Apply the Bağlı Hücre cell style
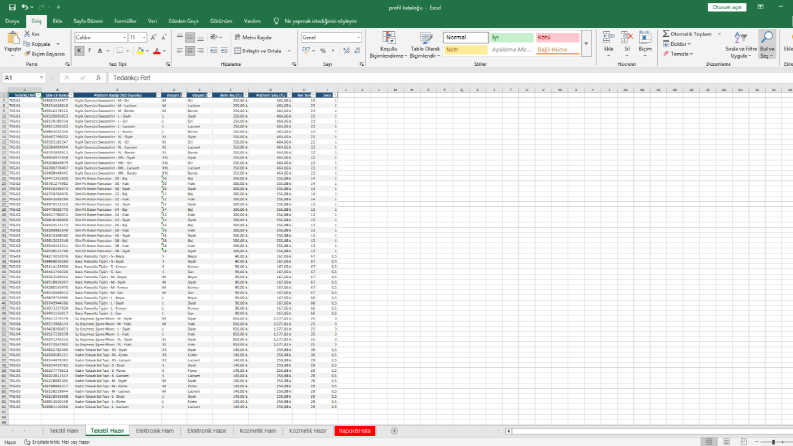 click(557, 50)
